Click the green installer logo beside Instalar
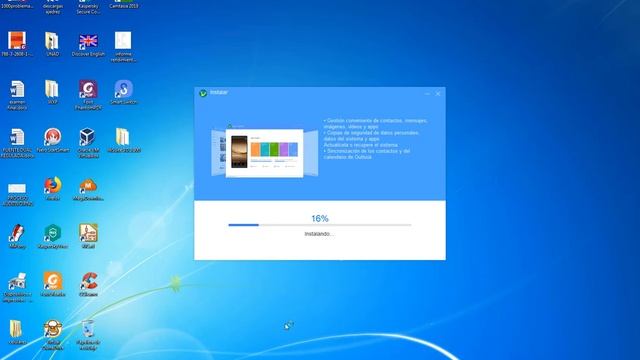Image resolution: width=640 pixels, height=360 pixels. [203, 93]
